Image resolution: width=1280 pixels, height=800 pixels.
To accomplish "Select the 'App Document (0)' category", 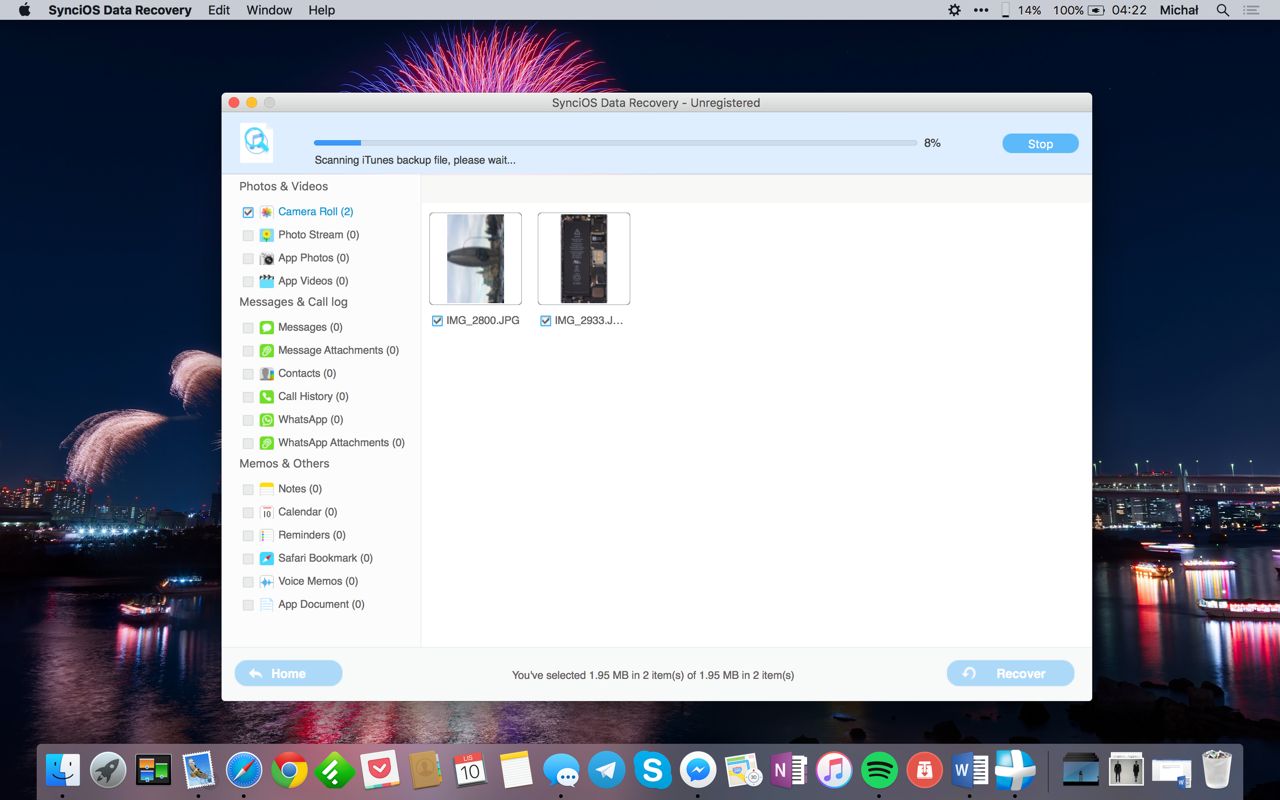I will pos(321,604).
